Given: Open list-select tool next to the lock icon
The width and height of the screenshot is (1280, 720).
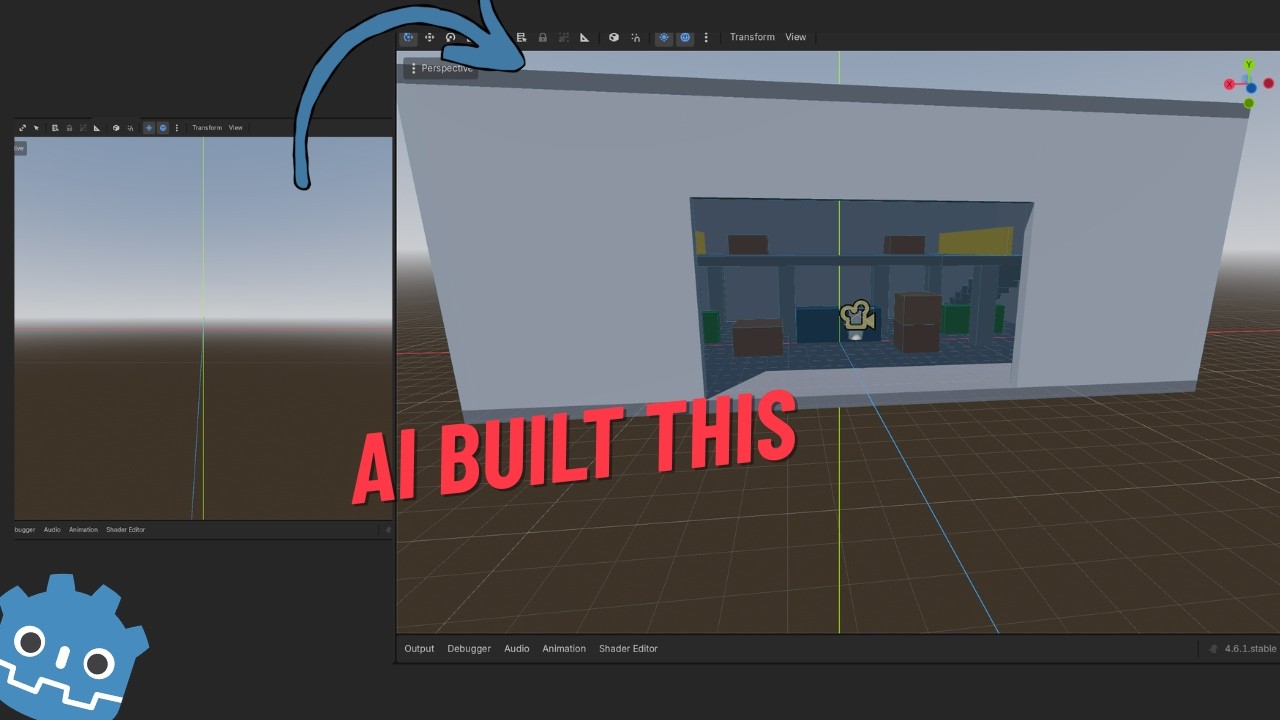Looking at the screenshot, I should [x=521, y=37].
